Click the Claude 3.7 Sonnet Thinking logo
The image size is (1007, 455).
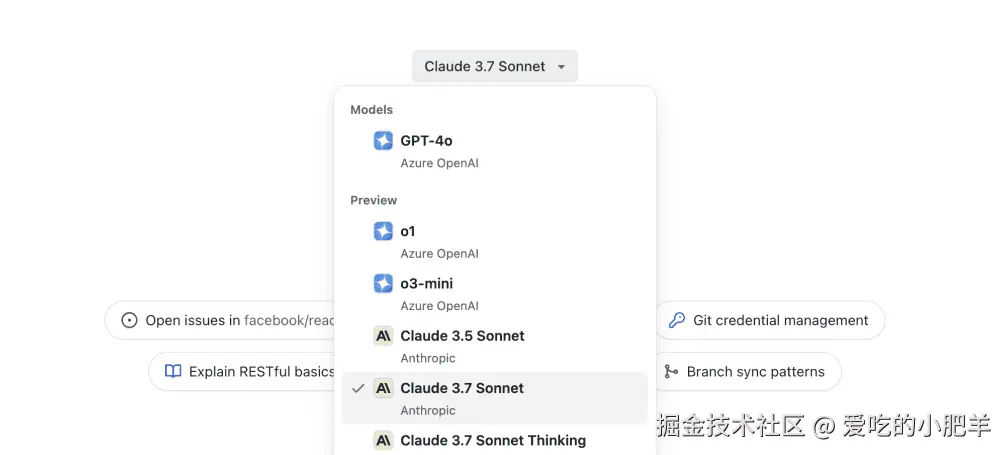click(383, 440)
